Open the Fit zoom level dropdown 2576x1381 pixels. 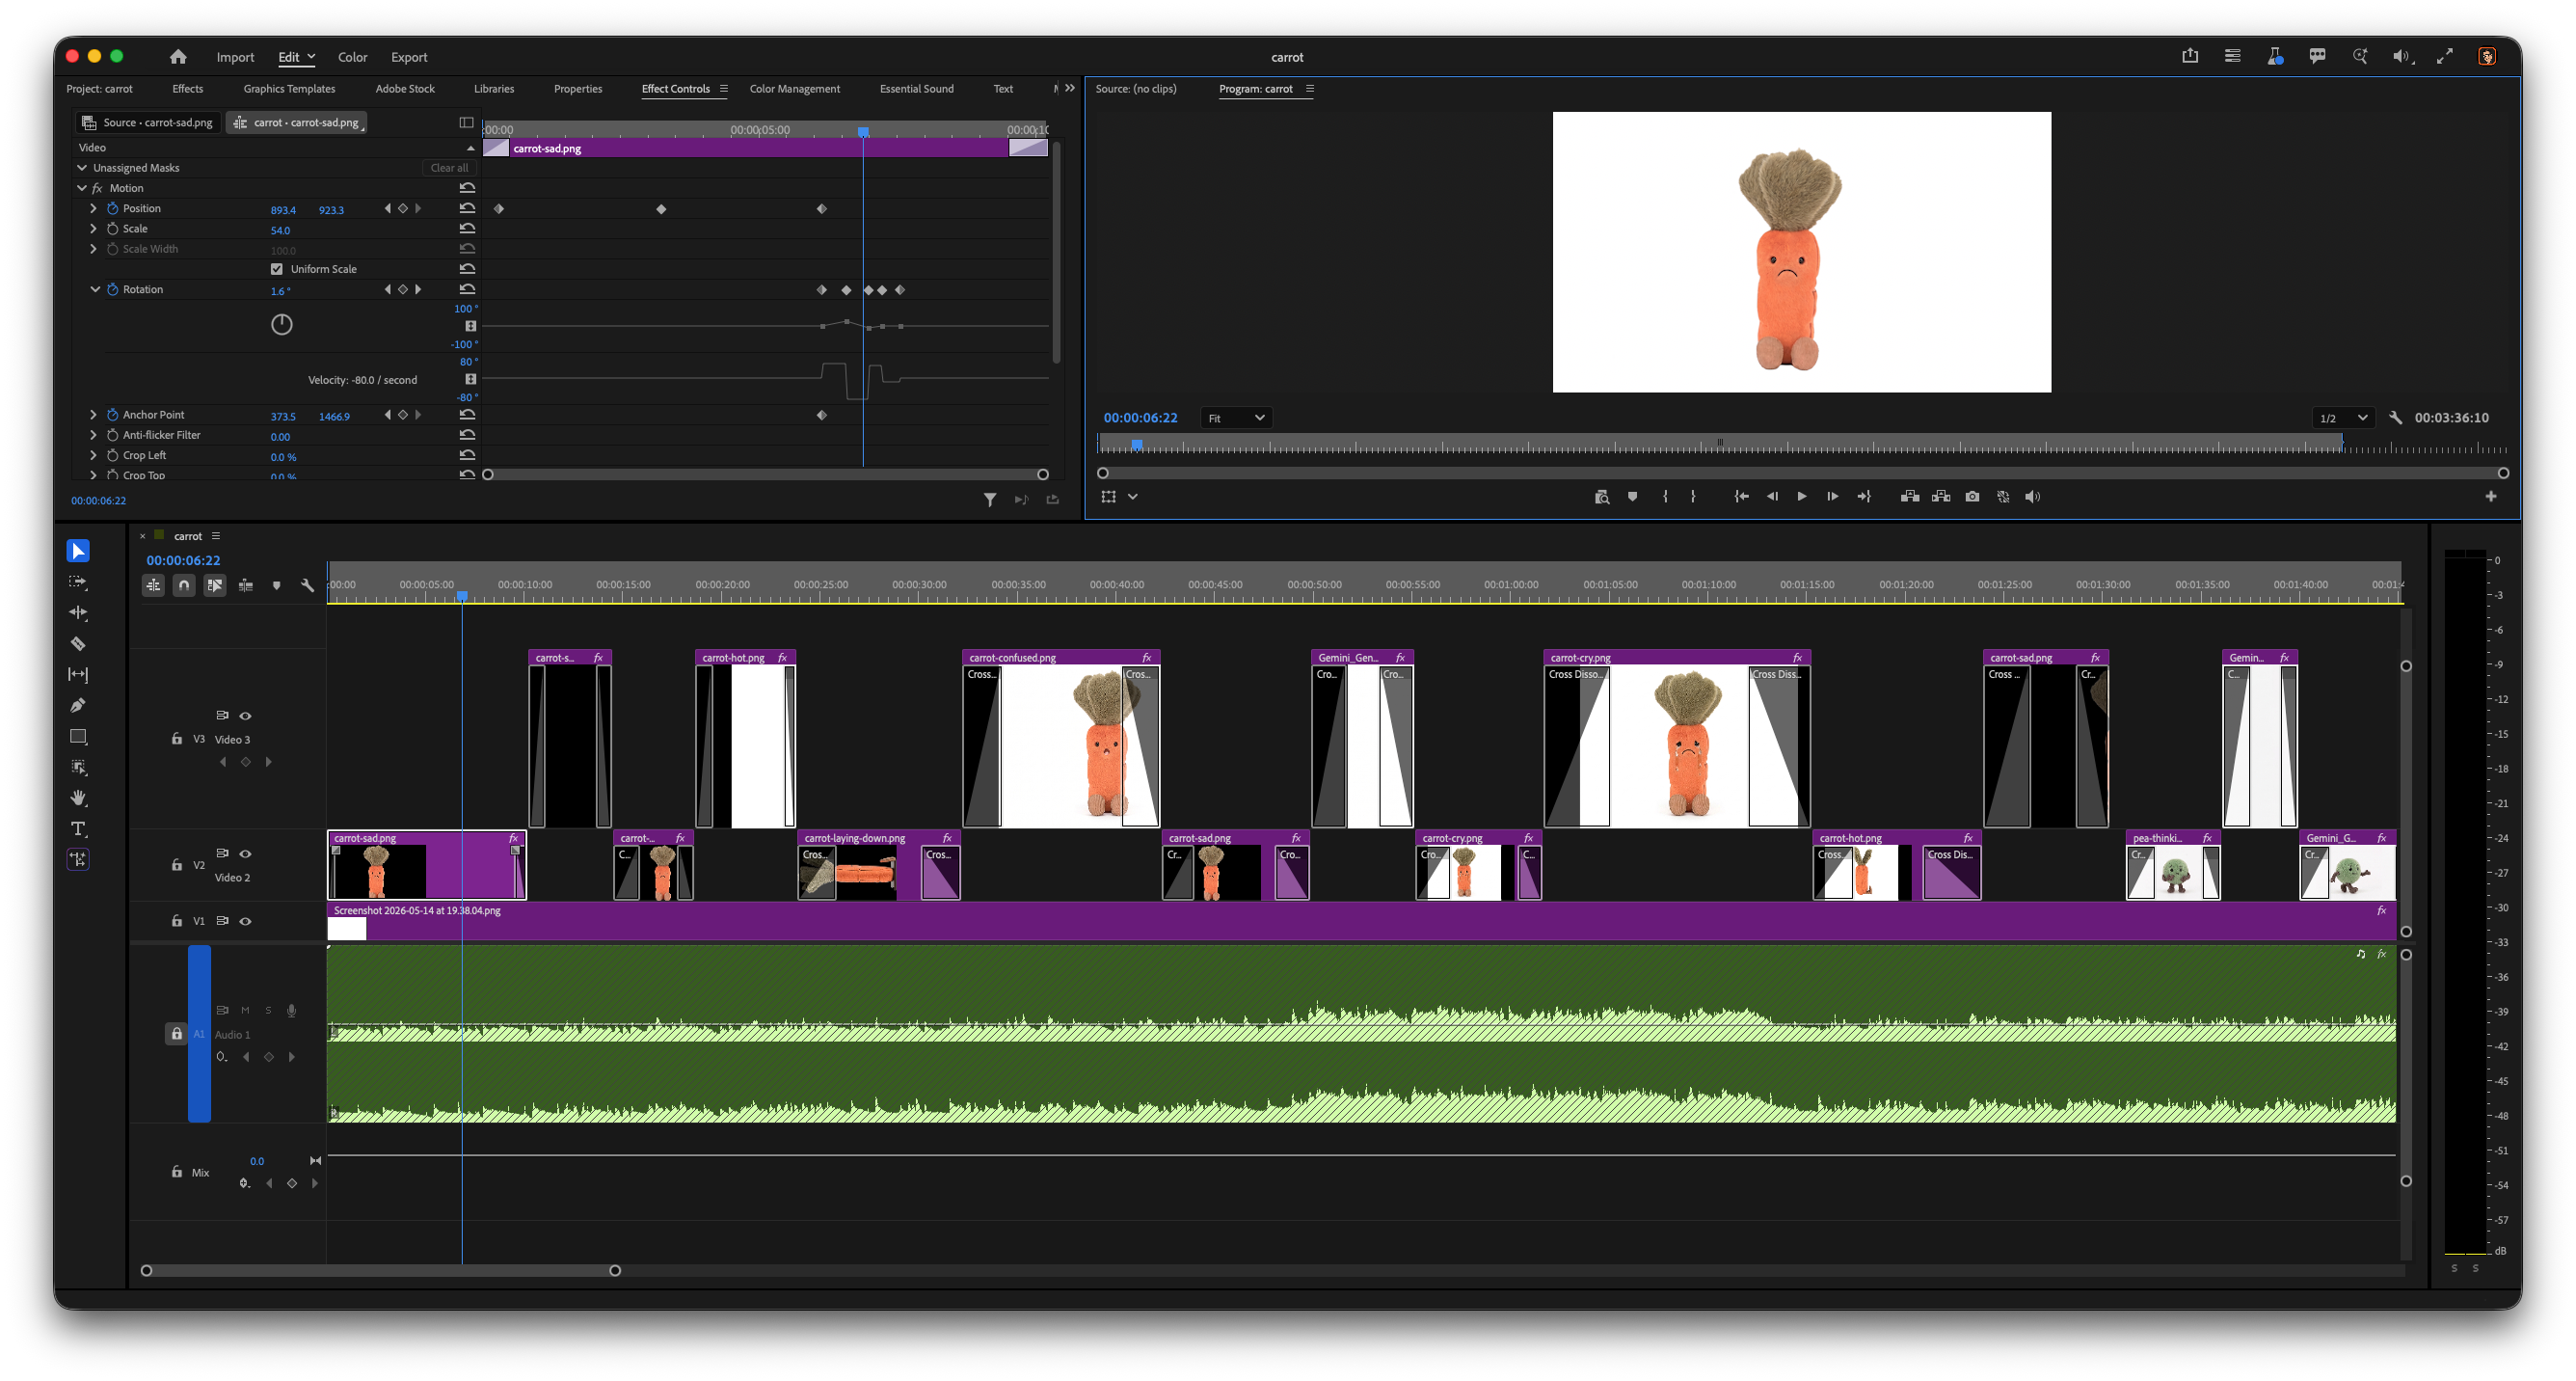click(1236, 418)
